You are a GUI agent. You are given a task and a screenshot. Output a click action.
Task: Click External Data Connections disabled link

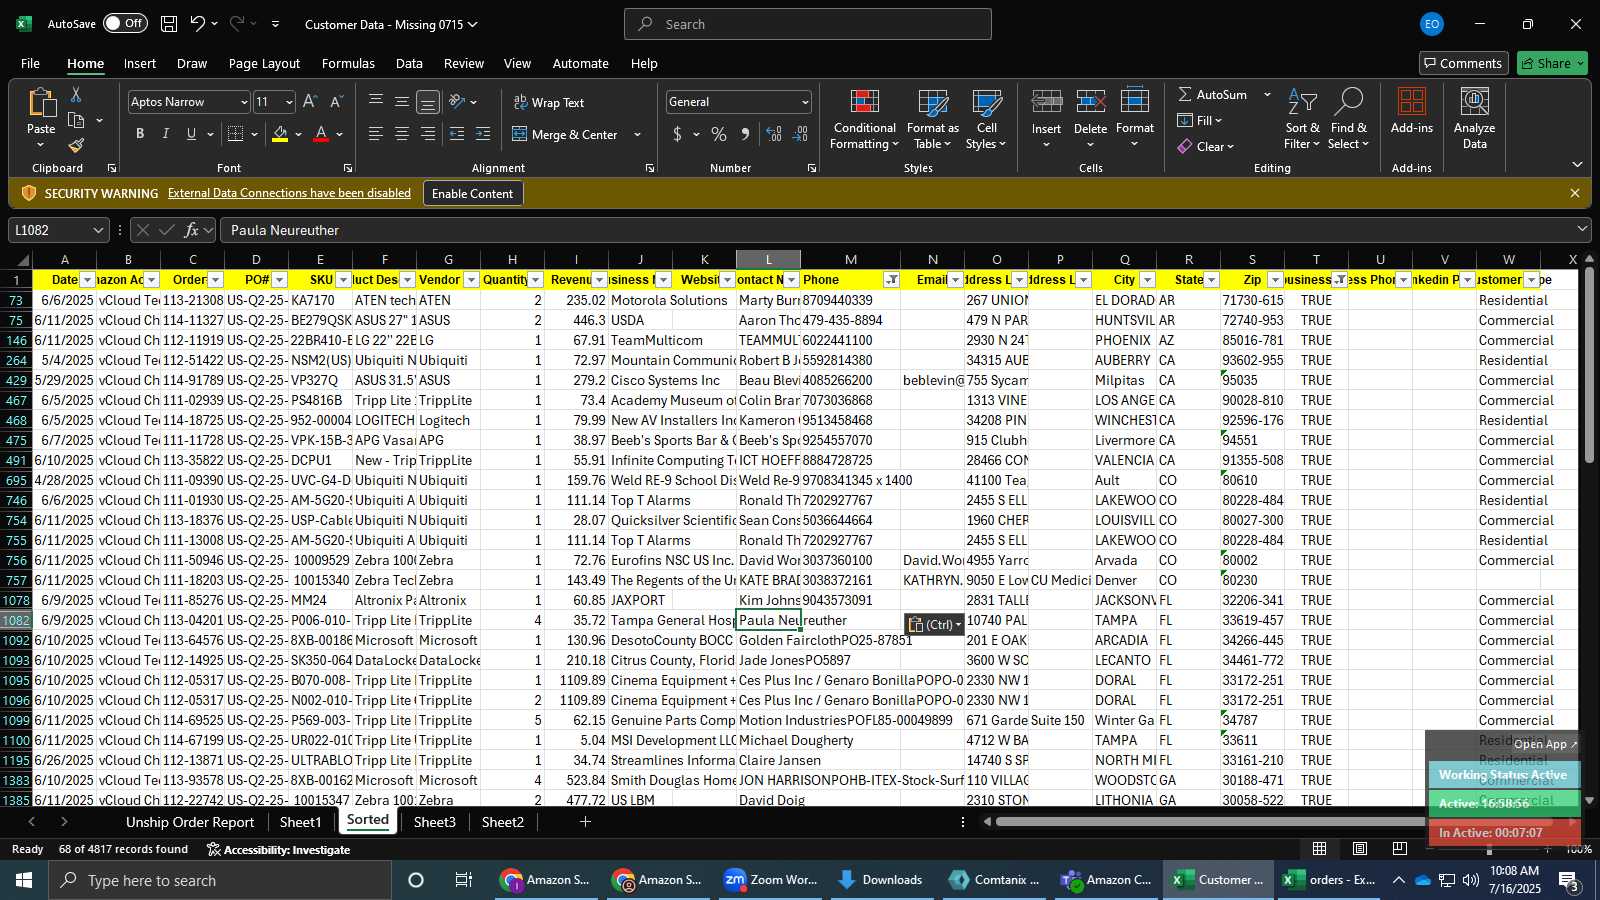pos(289,193)
